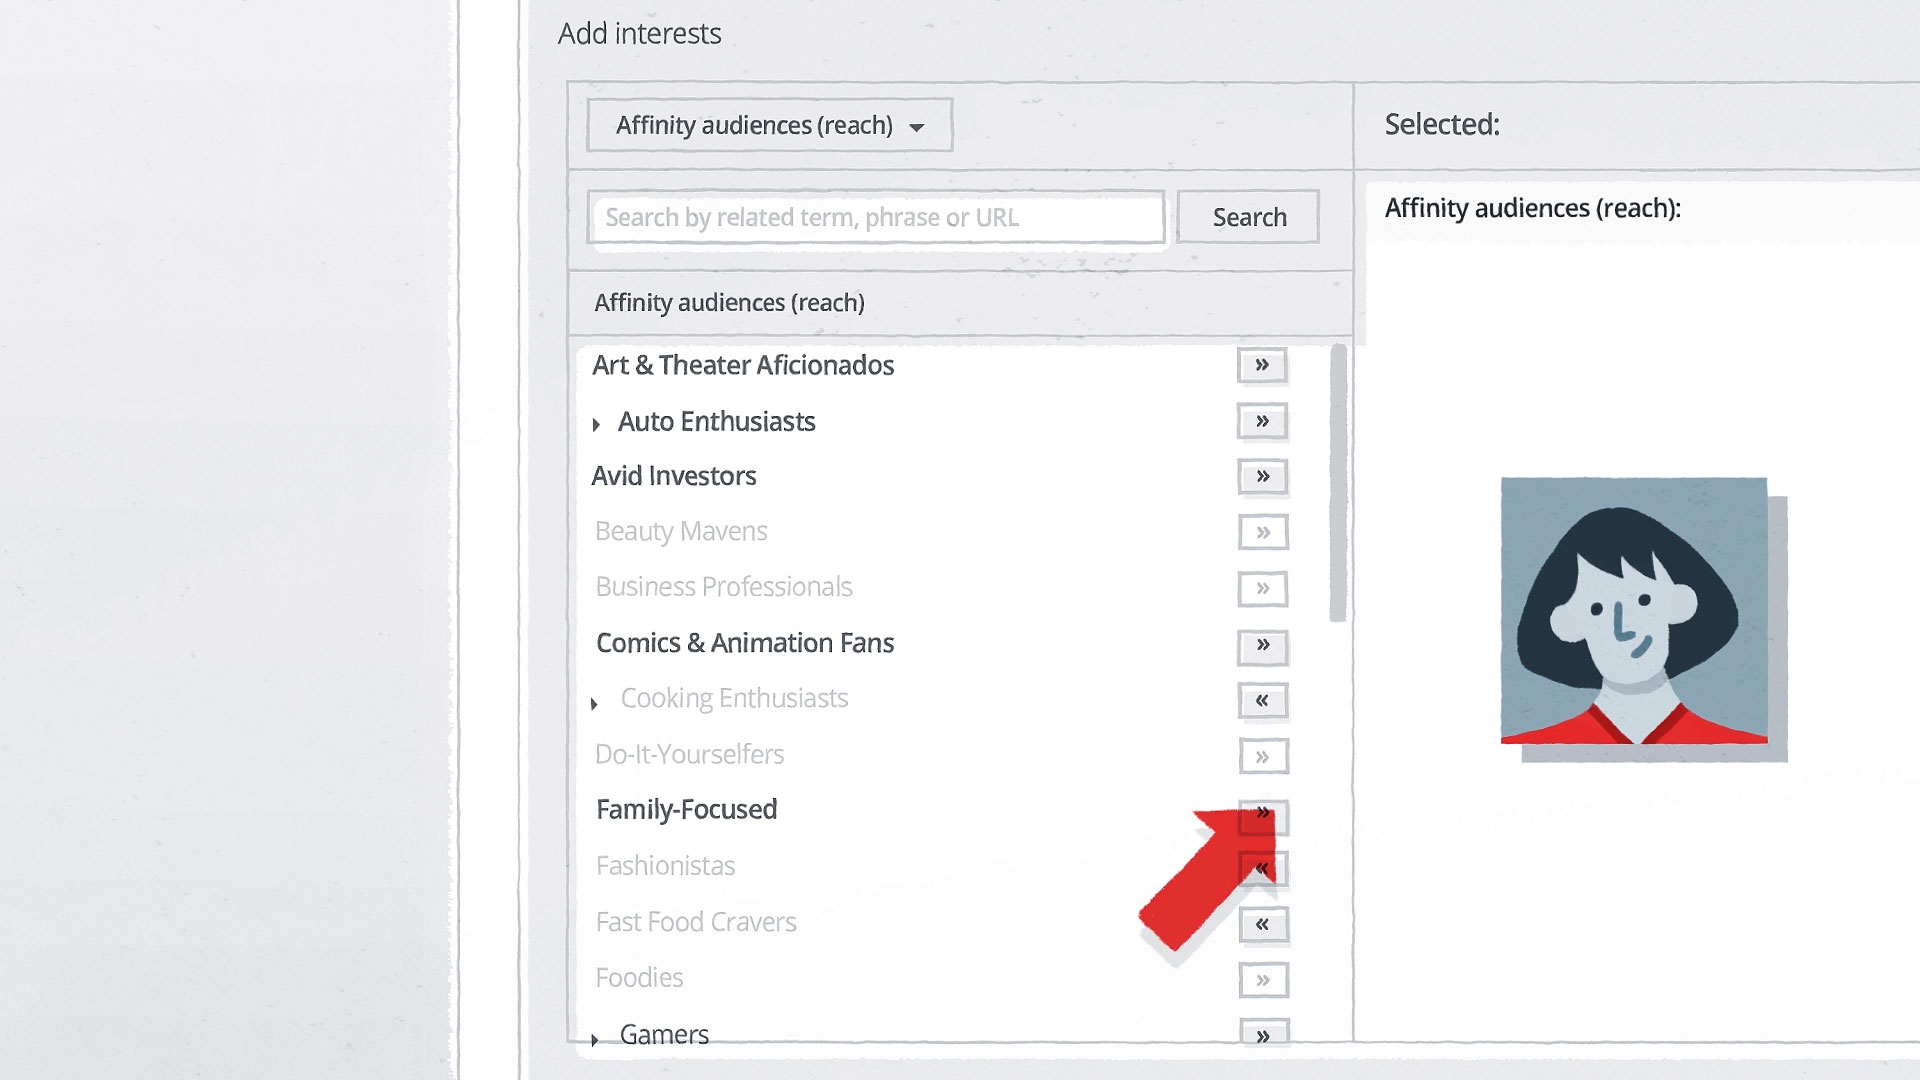Viewport: 1920px width, 1080px height.
Task: Expand the Cooking Enthusiasts subcategory
Action: point(592,699)
